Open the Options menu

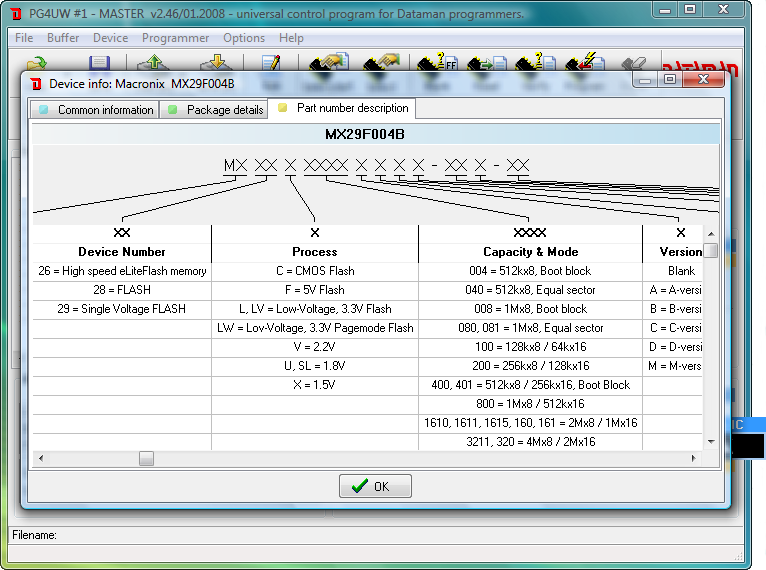point(244,38)
